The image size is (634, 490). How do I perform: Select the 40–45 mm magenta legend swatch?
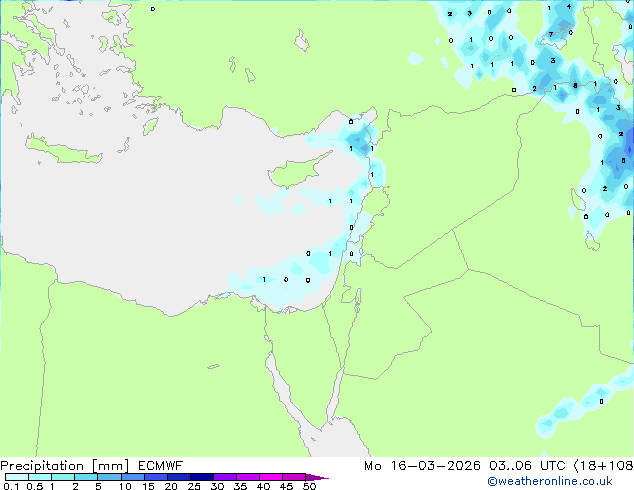[x=271, y=477]
